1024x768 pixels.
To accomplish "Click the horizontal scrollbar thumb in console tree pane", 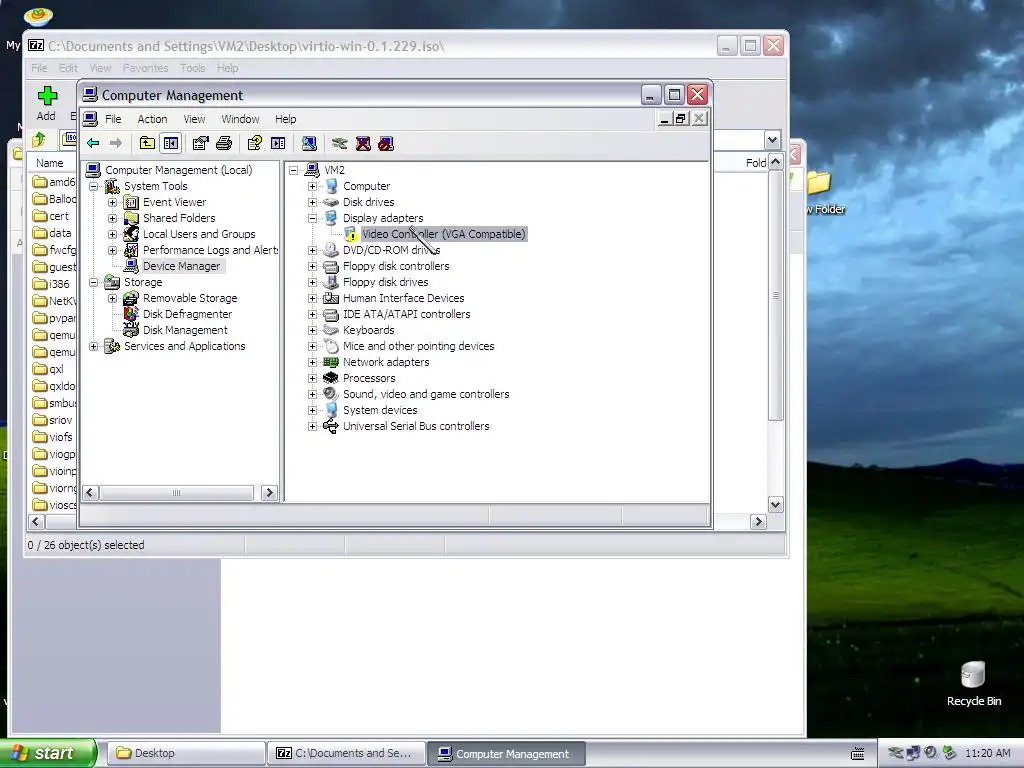I will click(x=176, y=492).
